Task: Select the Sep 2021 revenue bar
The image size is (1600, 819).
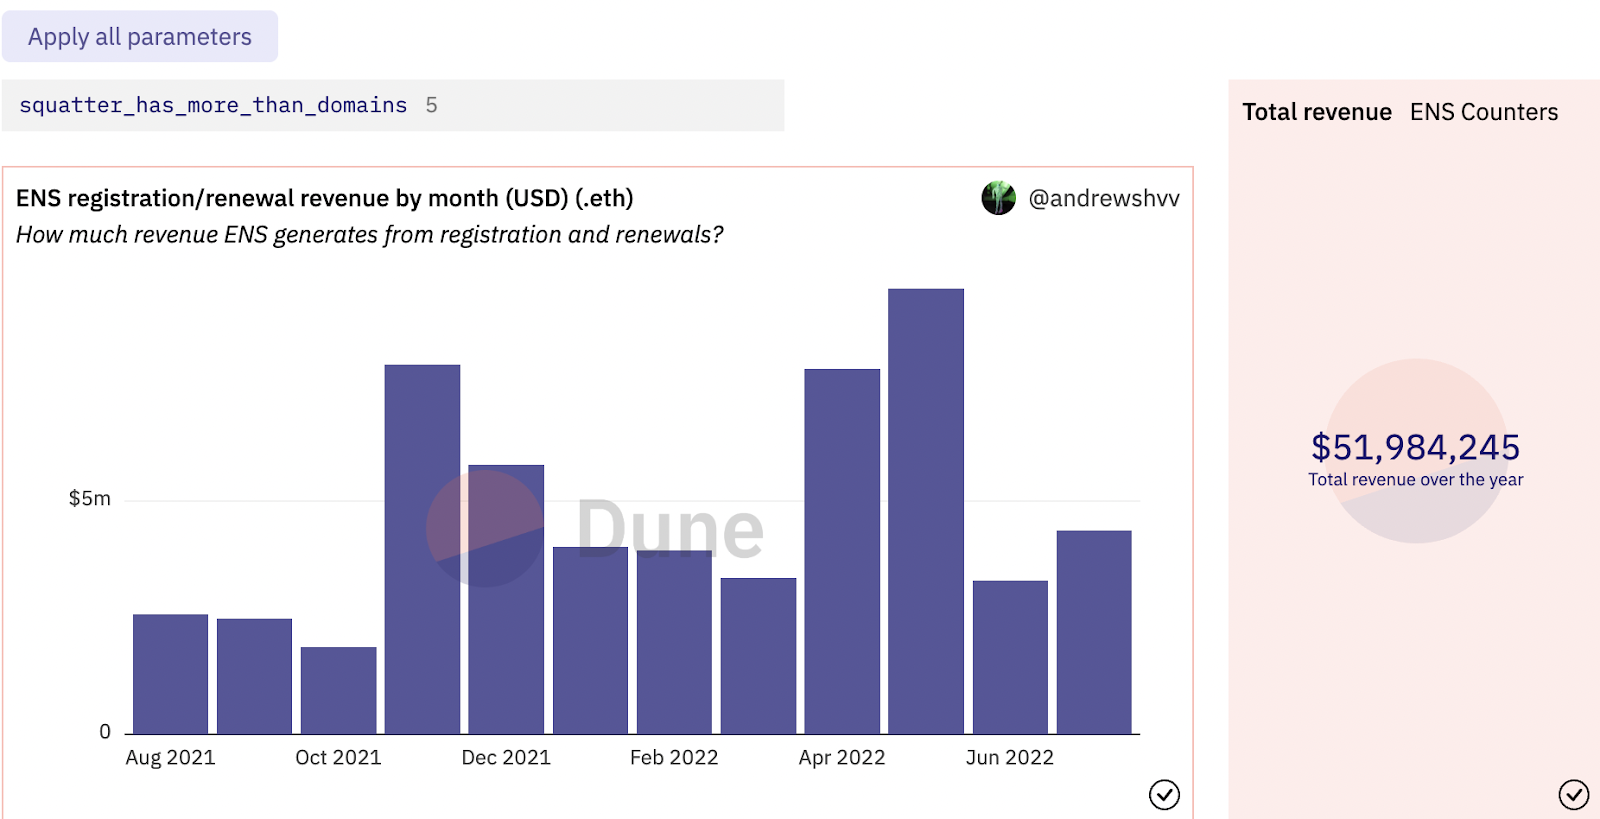Action: pyautogui.click(x=255, y=676)
